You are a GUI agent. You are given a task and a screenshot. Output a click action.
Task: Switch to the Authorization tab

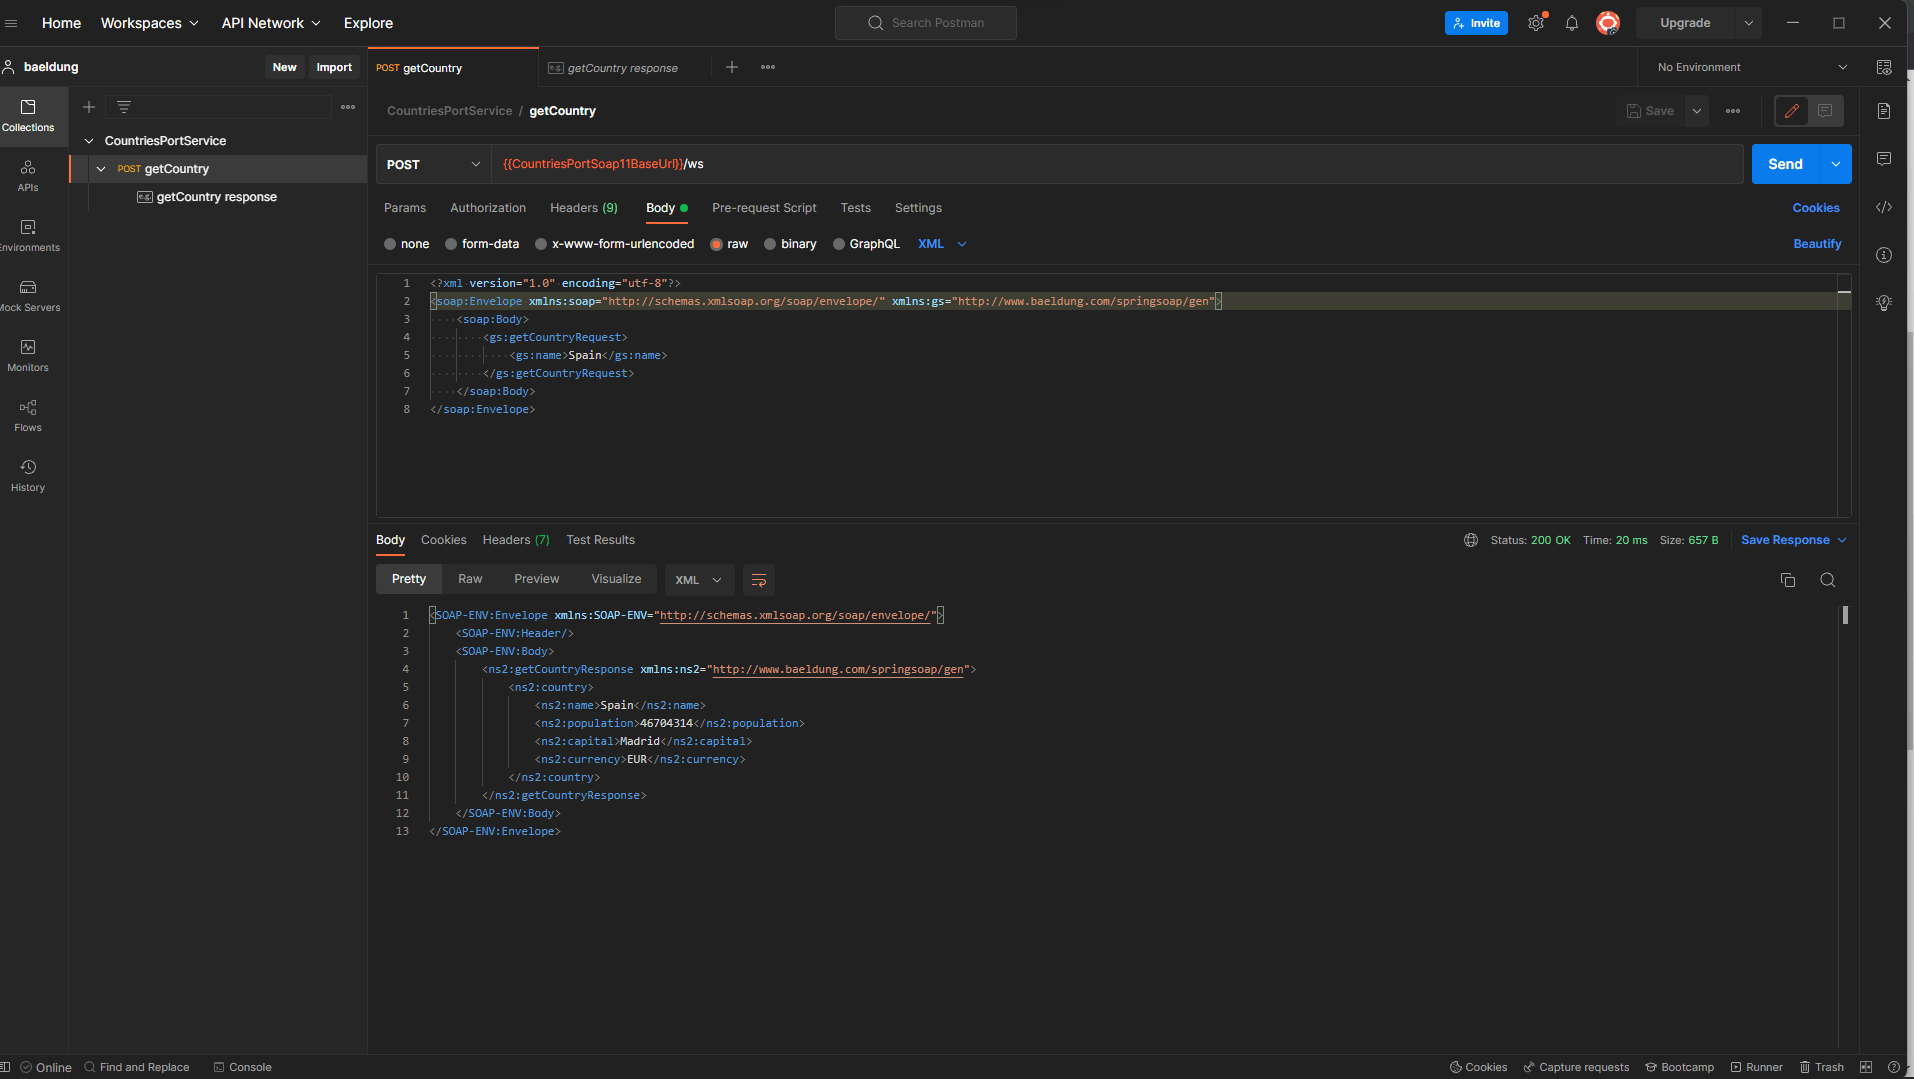tap(487, 208)
